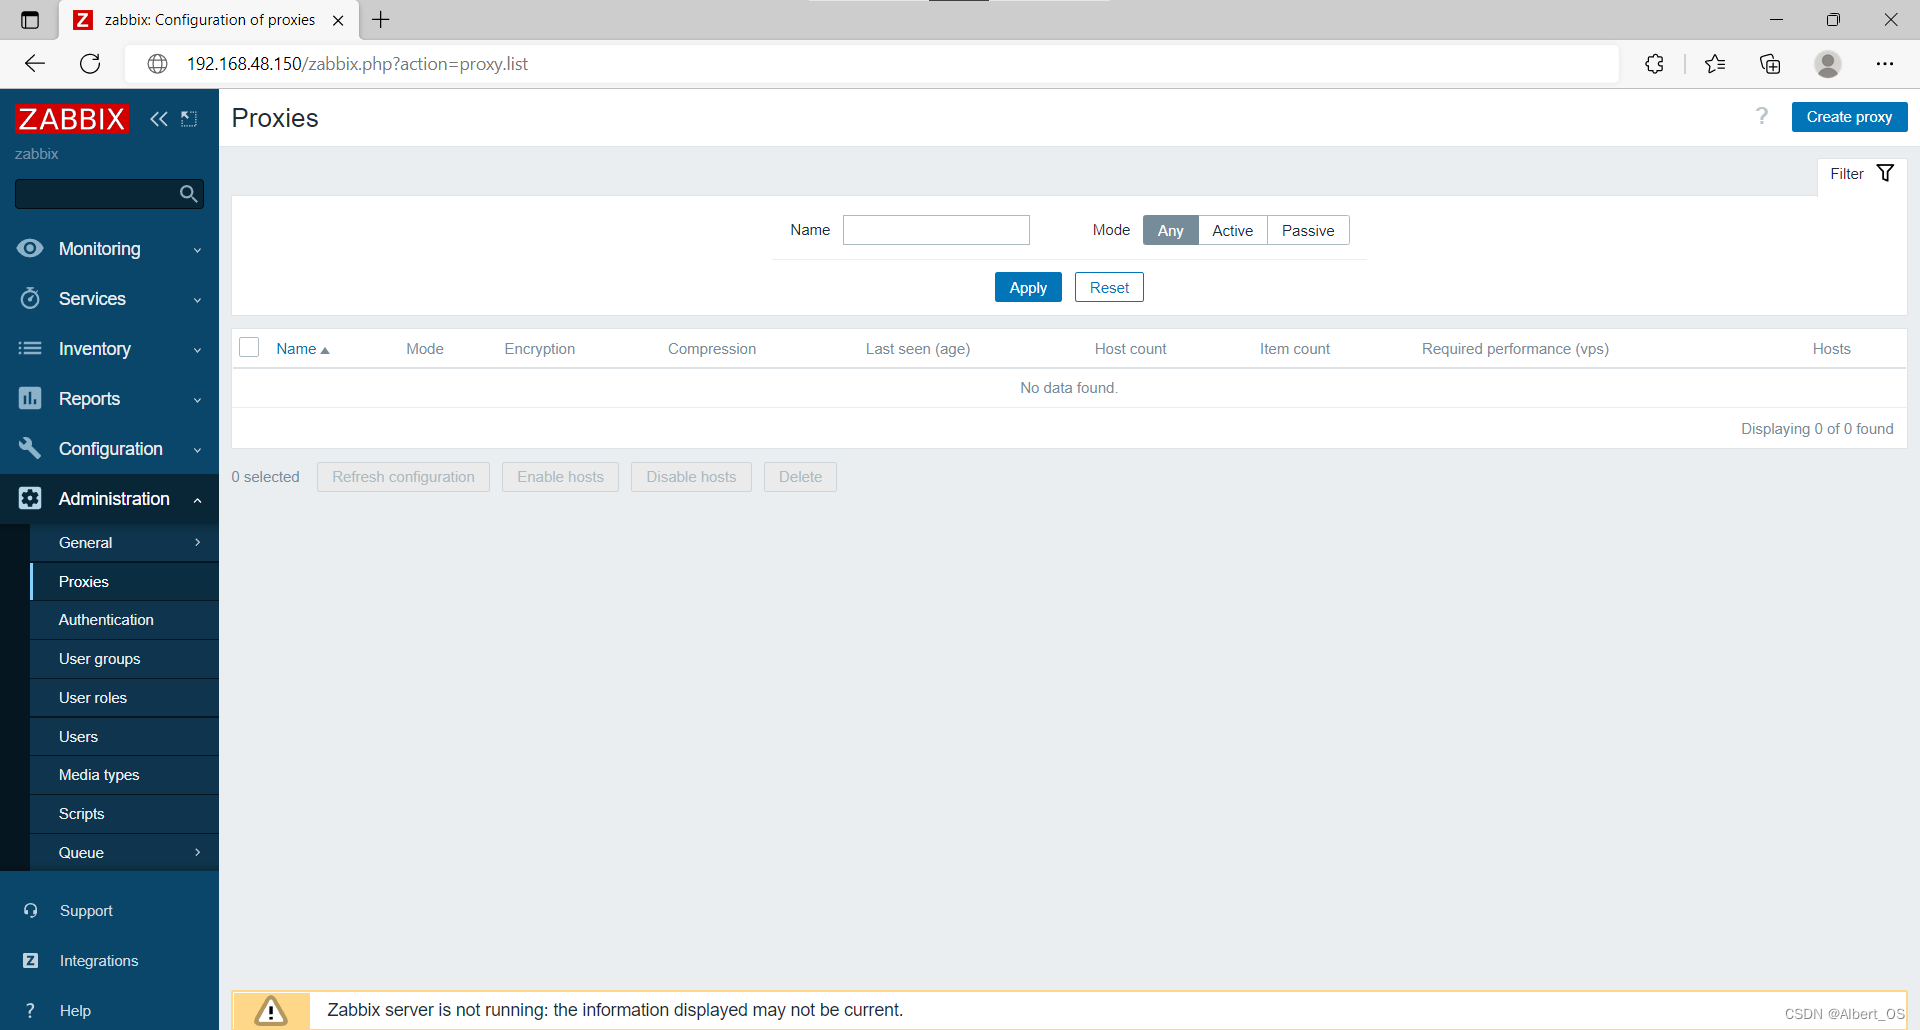This screenshot has width=1920, height=1030.
Task: Expand the Inventory menu chevron
Action: [x=197, y=350]
